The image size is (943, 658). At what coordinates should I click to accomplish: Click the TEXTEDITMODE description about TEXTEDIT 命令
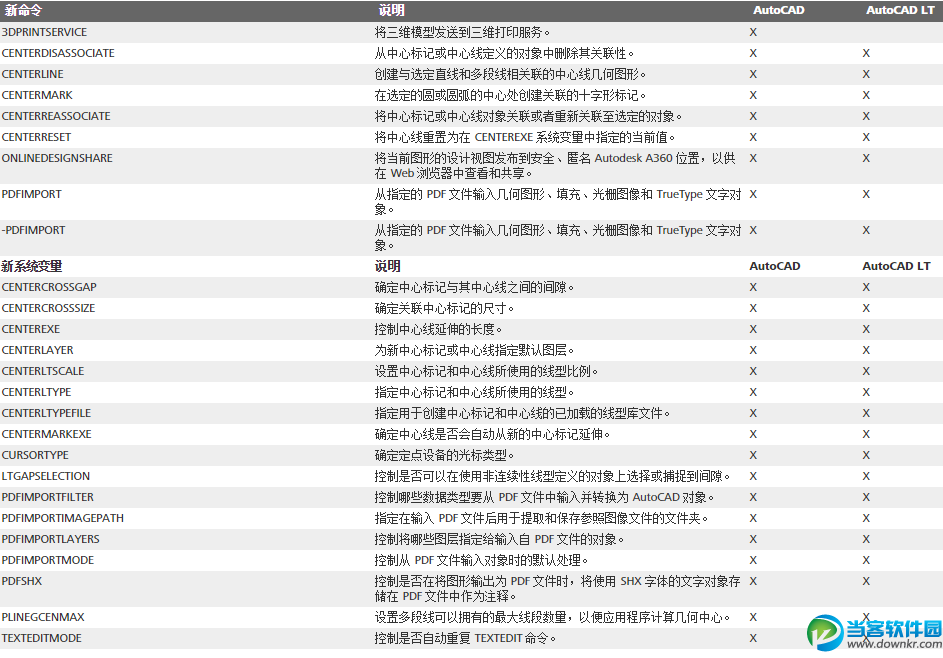pos(465,639)
